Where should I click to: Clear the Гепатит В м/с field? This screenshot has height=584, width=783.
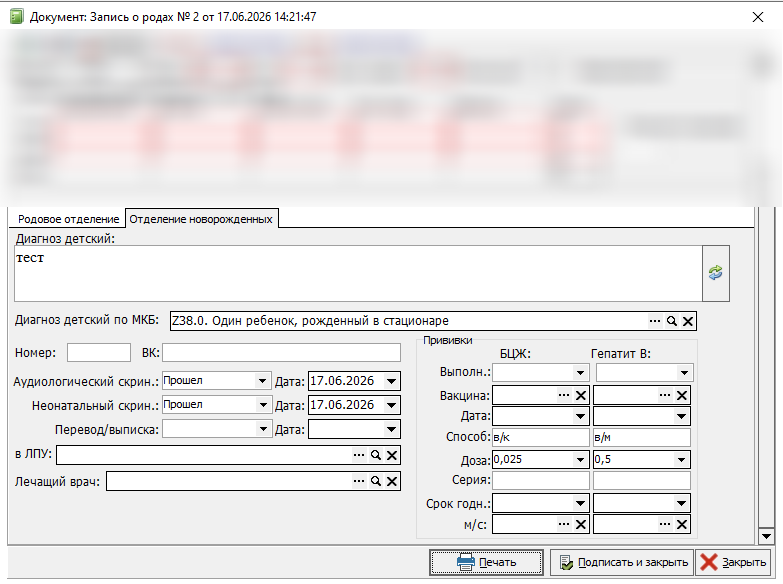coord(682,524)
